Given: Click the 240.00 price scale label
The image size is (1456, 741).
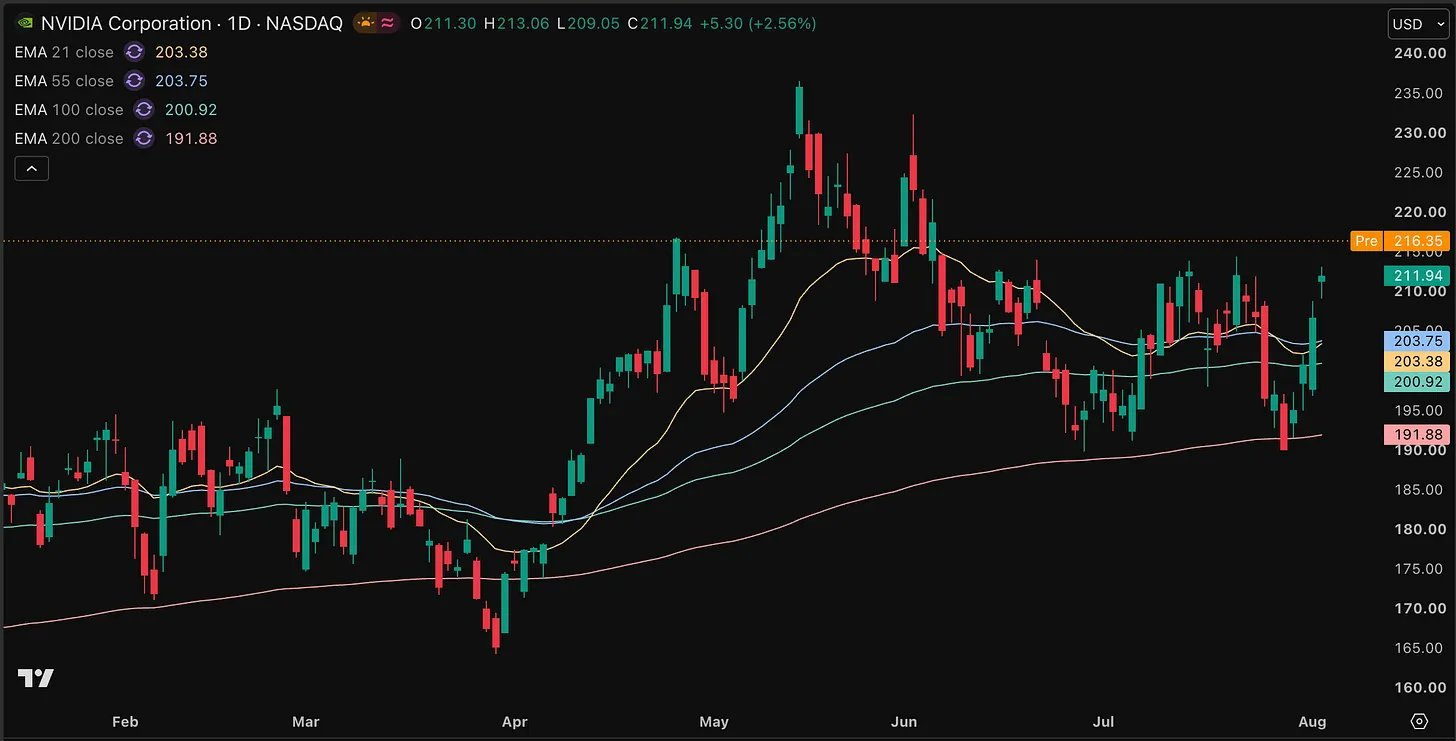Looking at the screenshot, I should coord(1421,53).
